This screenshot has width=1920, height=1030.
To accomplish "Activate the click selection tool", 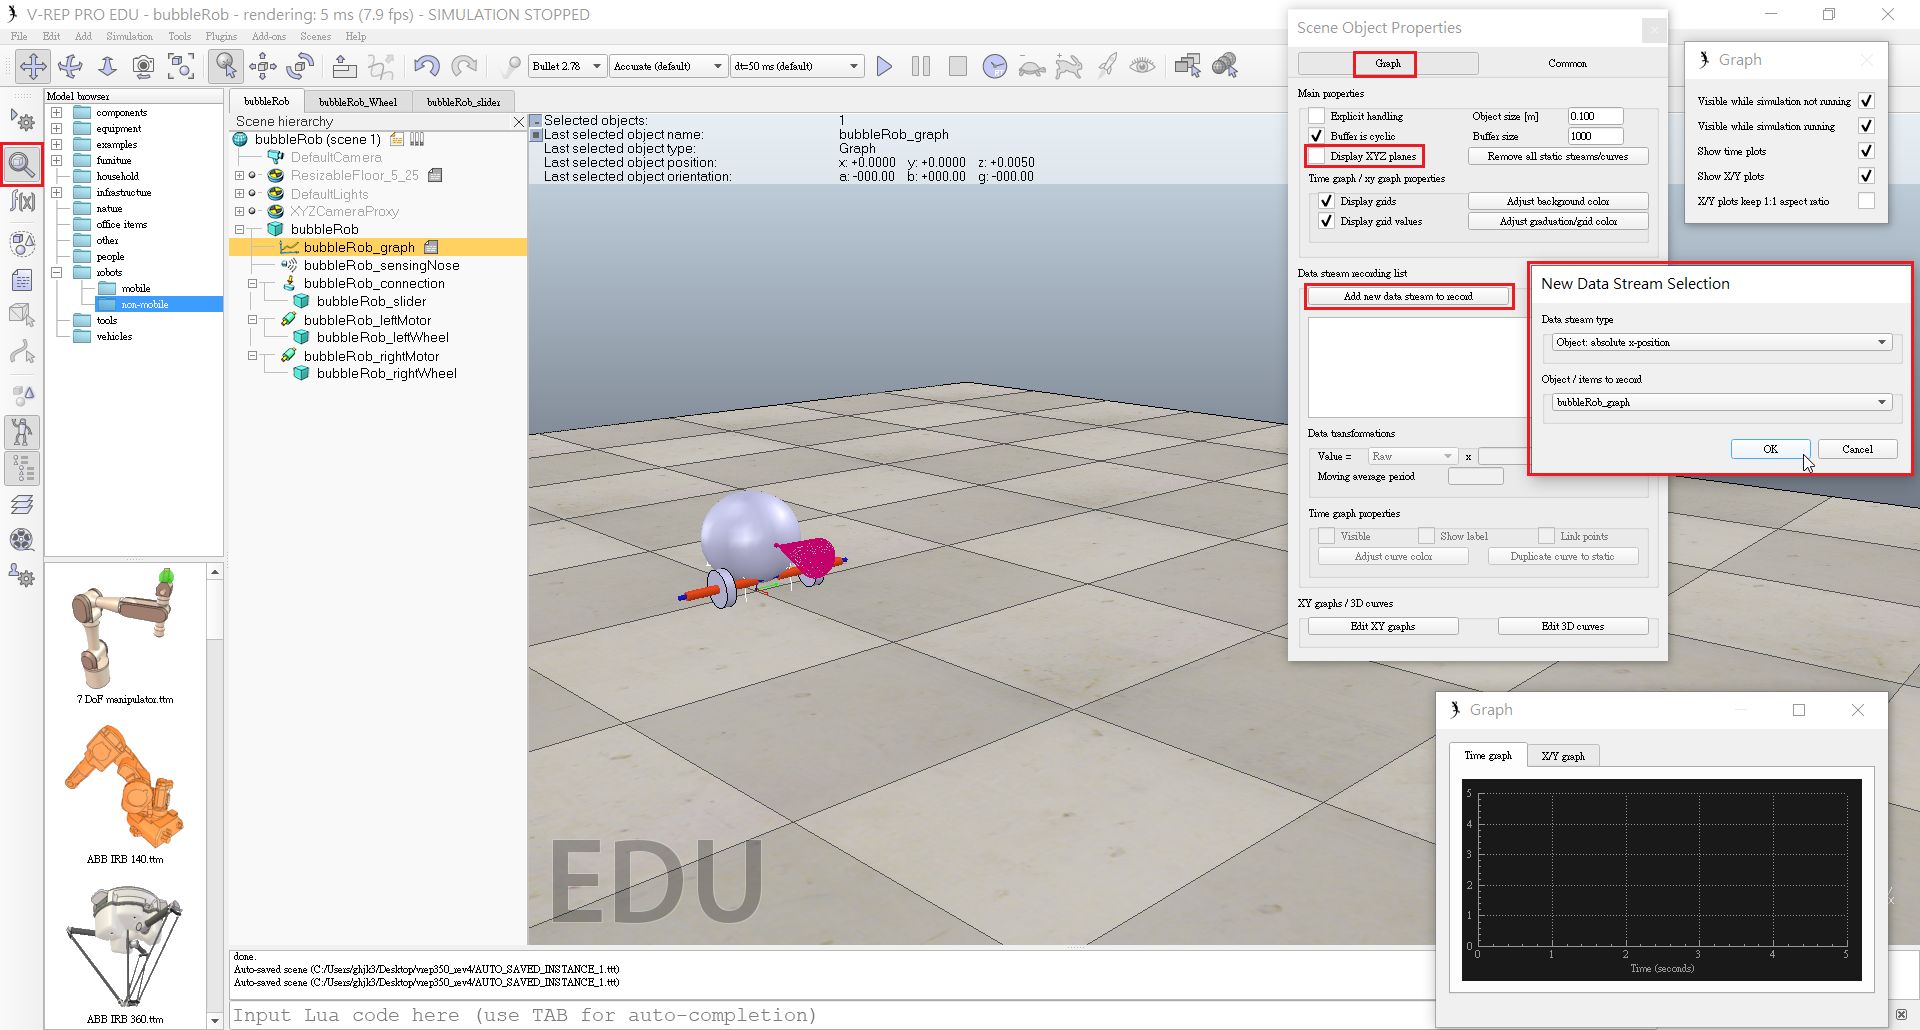I will click(226, 66).
